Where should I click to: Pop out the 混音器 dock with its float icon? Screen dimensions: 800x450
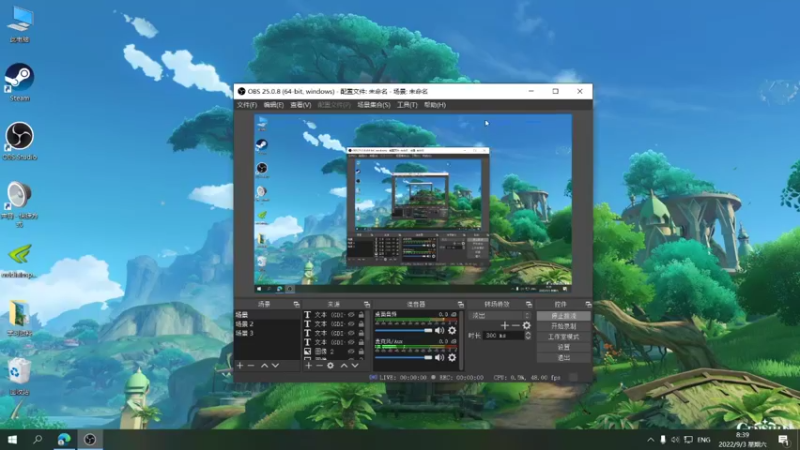(x=461, y=304)
